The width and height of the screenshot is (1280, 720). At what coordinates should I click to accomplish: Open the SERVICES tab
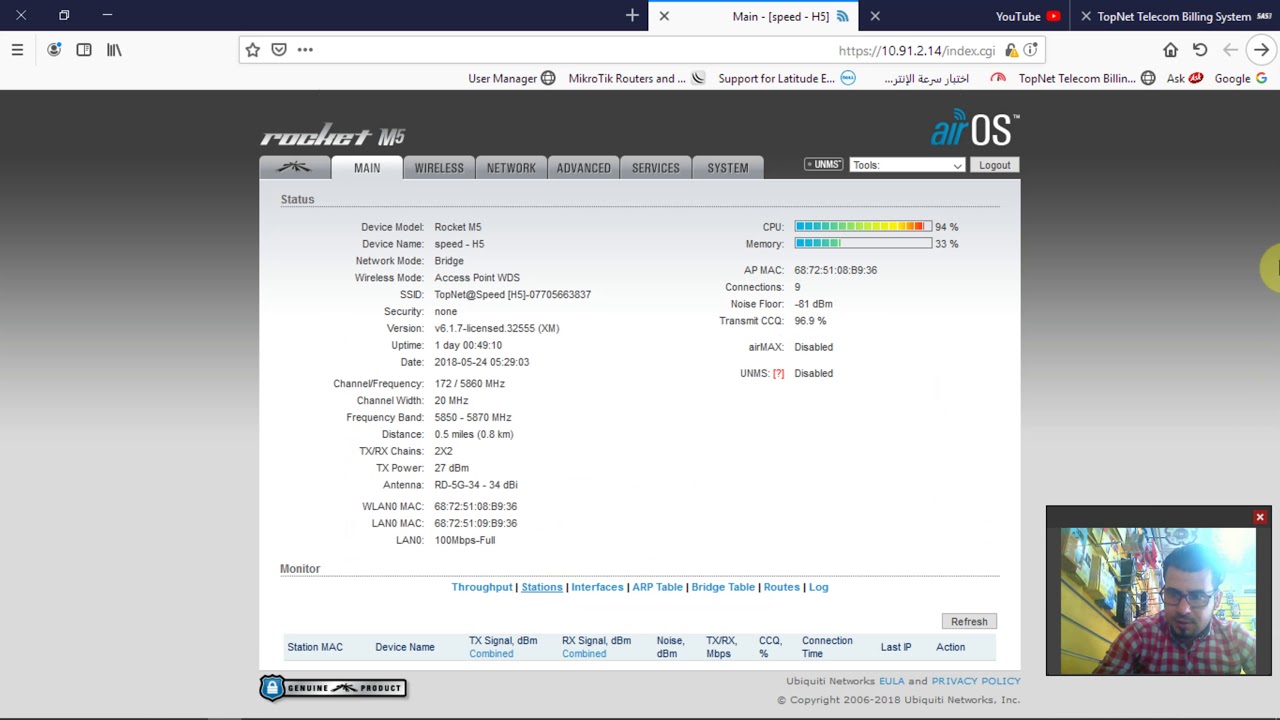(655, 168)
